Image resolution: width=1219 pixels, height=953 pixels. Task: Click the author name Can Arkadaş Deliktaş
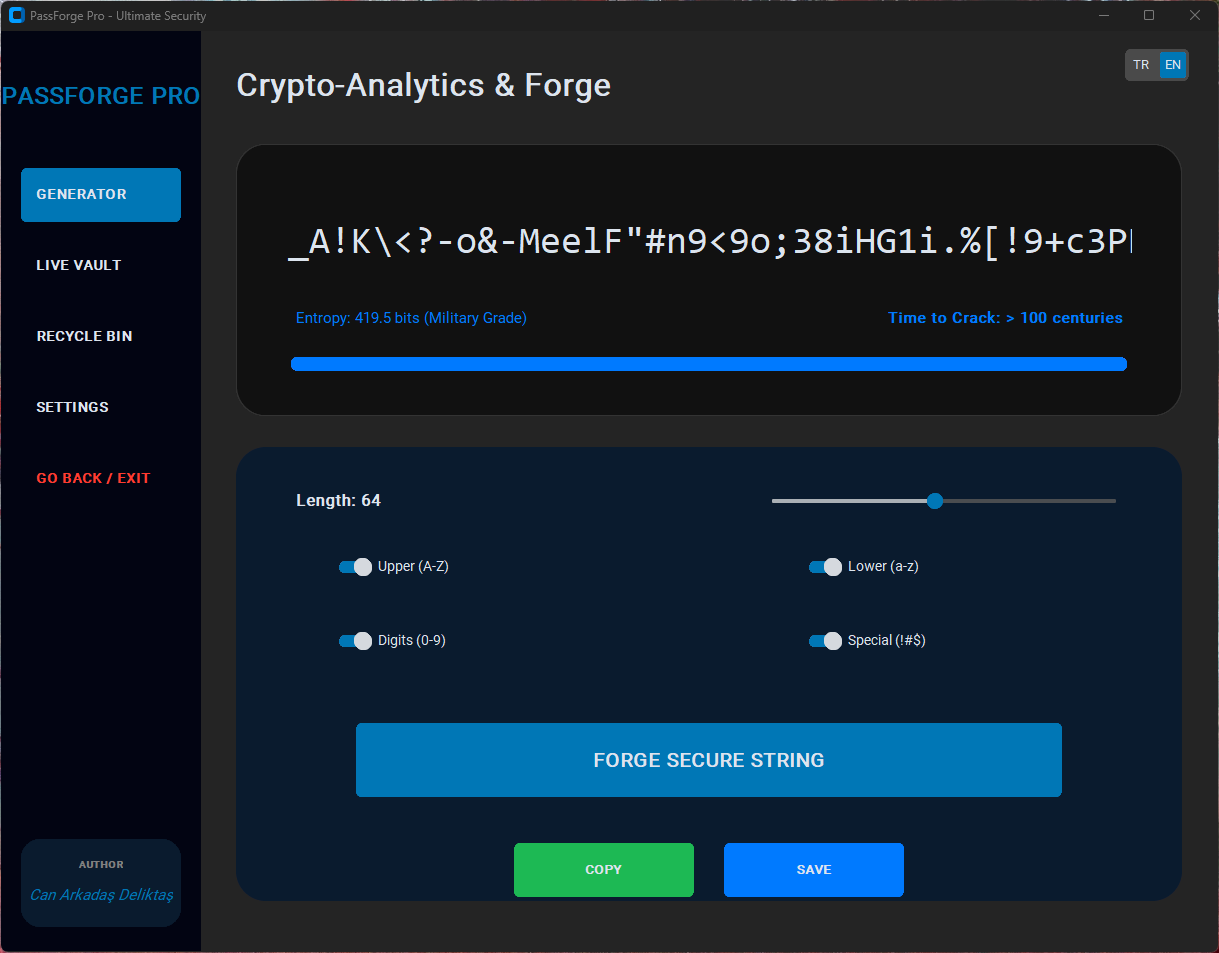tap(101, 894)
